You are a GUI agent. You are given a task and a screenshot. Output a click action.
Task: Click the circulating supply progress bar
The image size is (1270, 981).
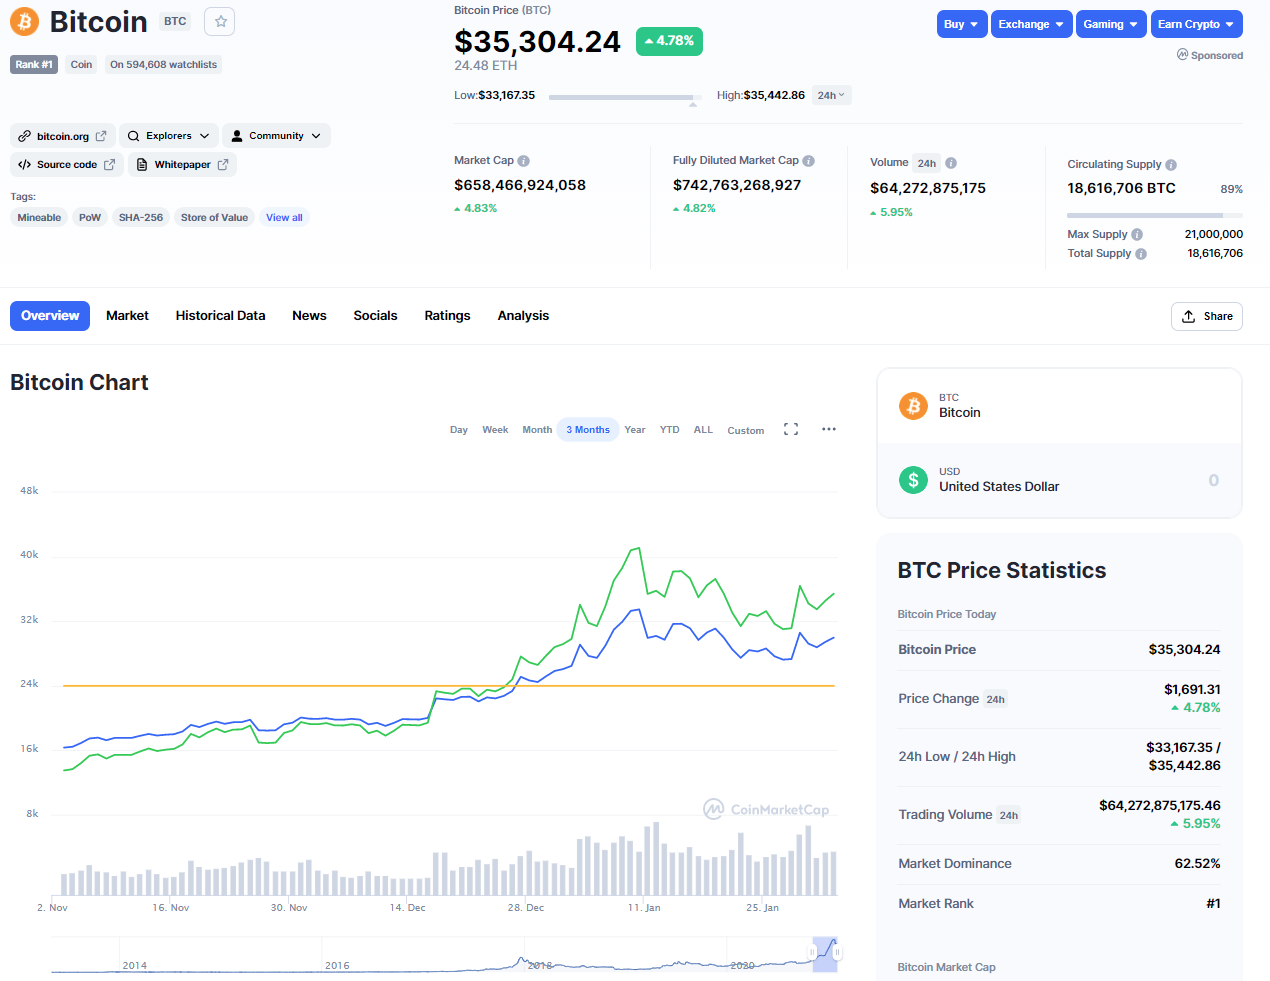click(1155, 215)
